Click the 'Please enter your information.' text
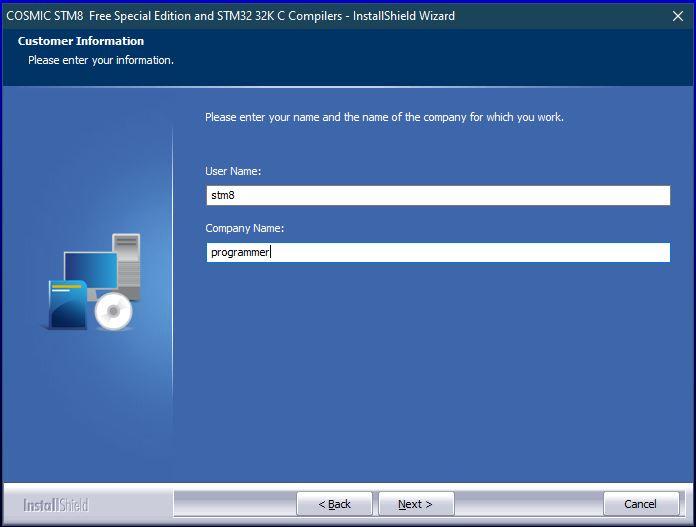 coord(101,60)
